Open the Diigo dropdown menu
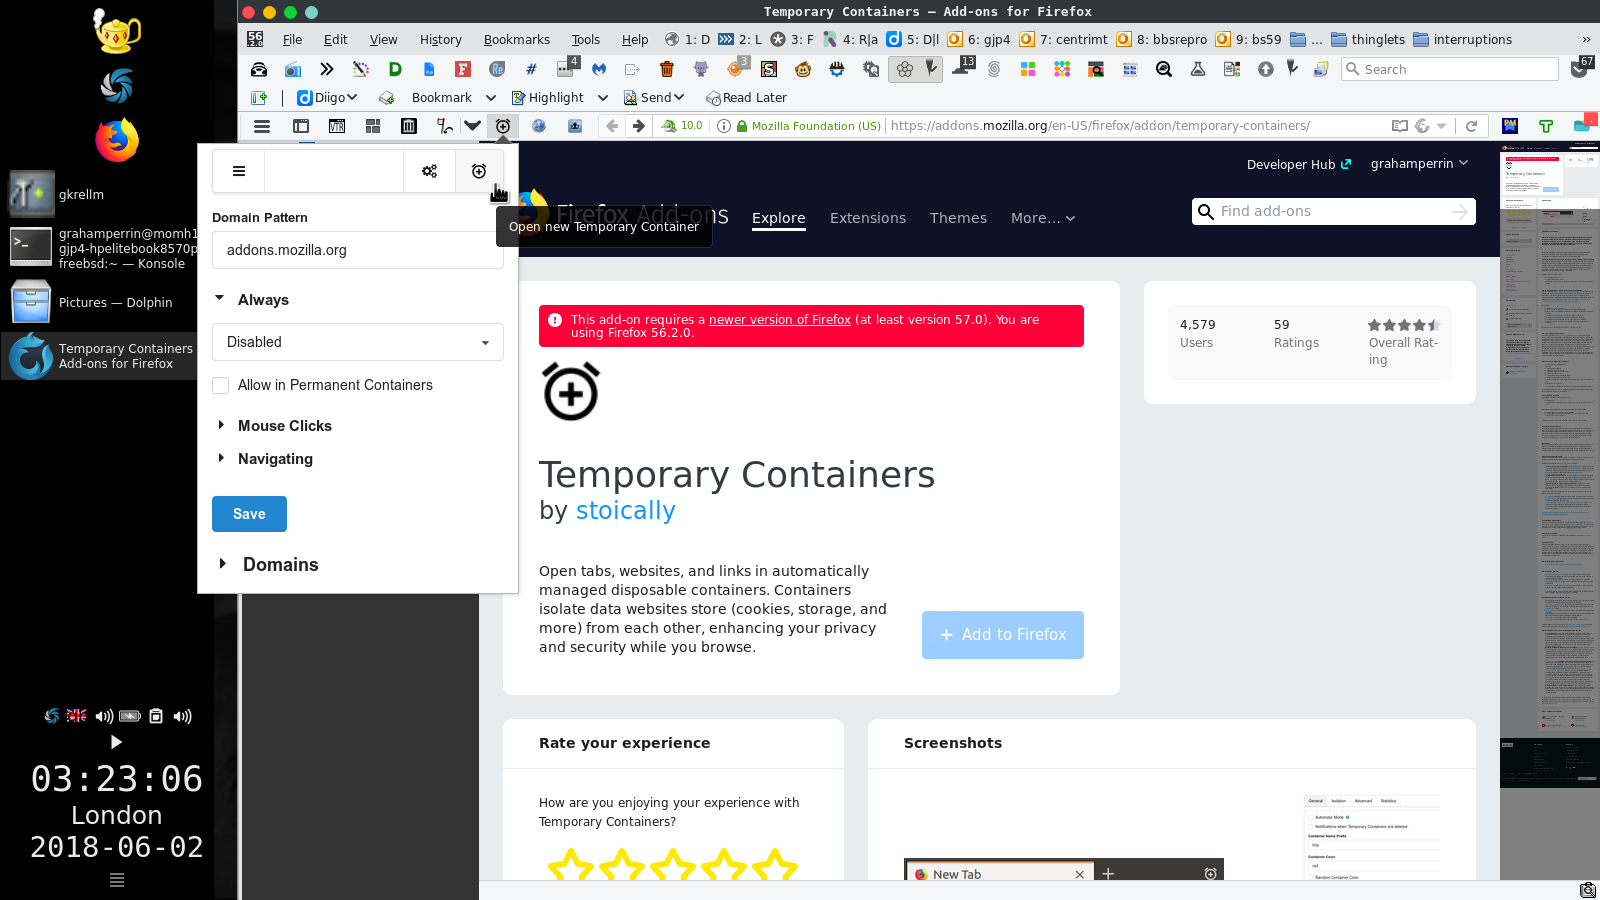The image size is (1600, 900). (327, 97)
